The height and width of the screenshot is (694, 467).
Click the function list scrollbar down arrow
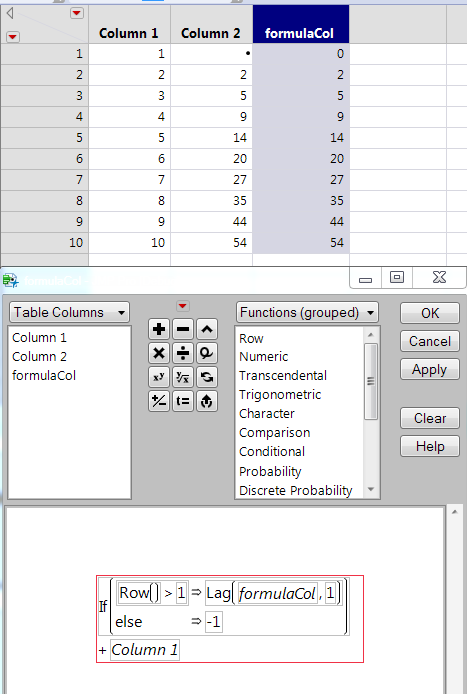tap(371, 489)
